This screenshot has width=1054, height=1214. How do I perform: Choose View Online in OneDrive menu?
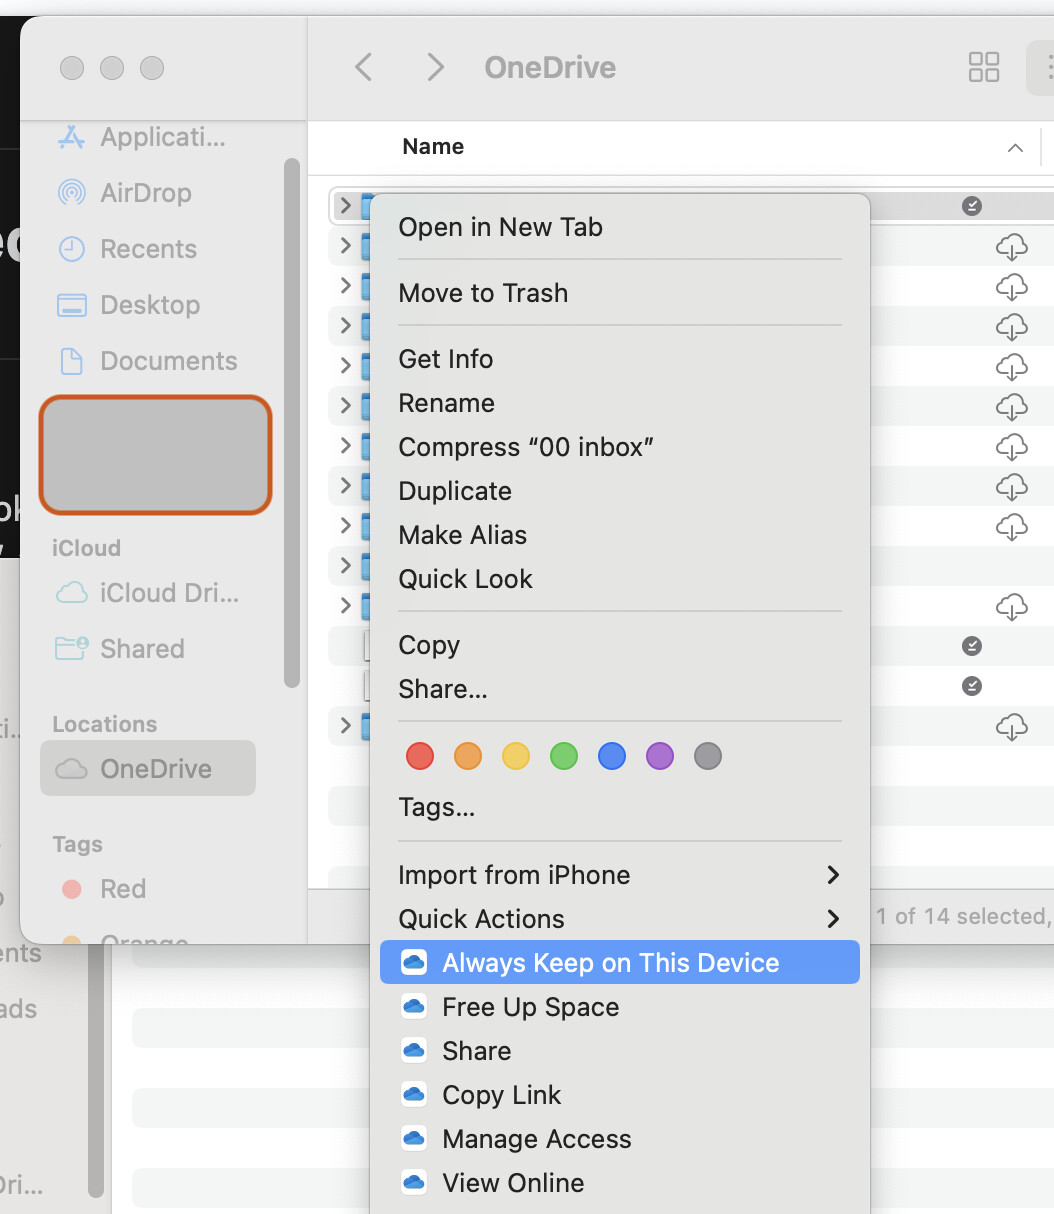620,1183
